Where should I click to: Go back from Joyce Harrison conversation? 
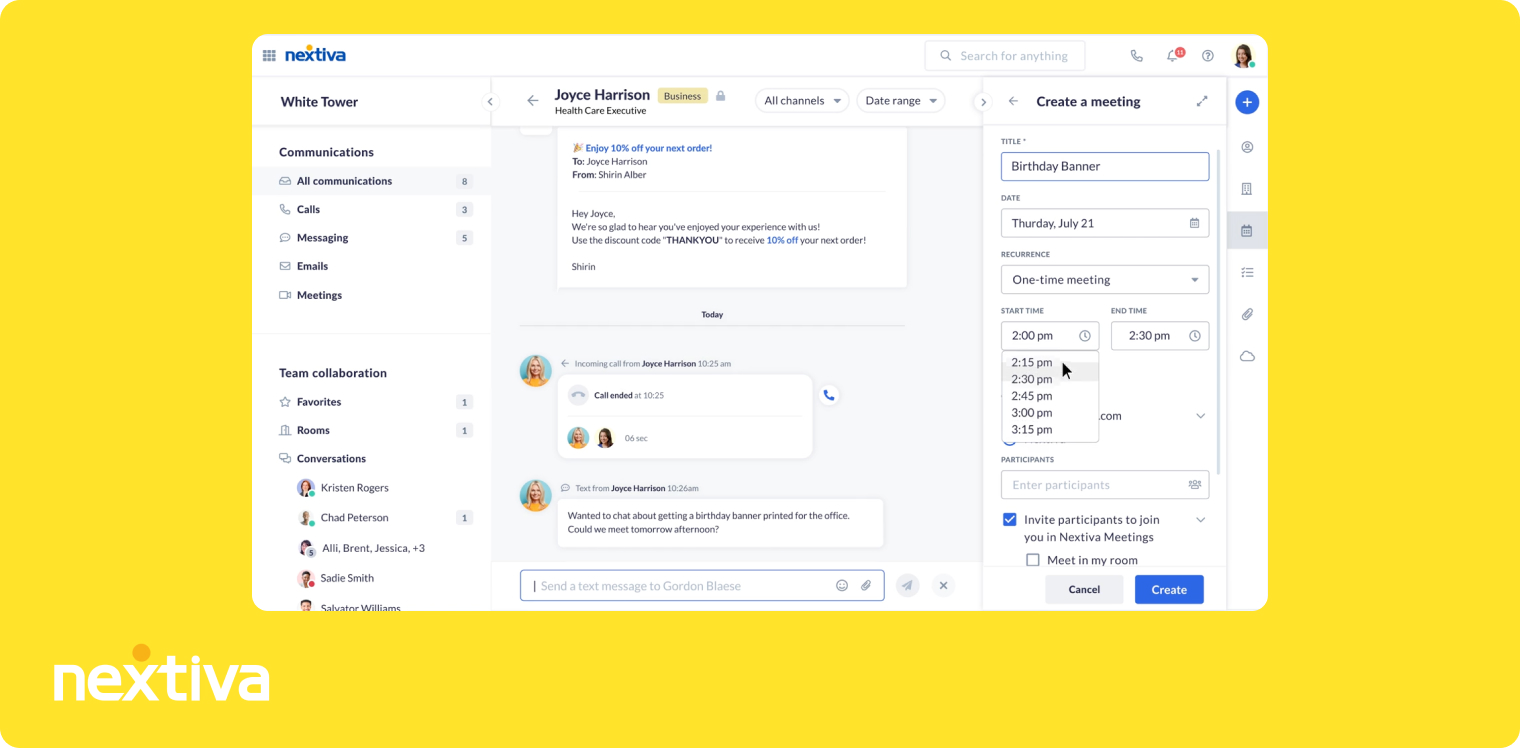coord(533,101)
